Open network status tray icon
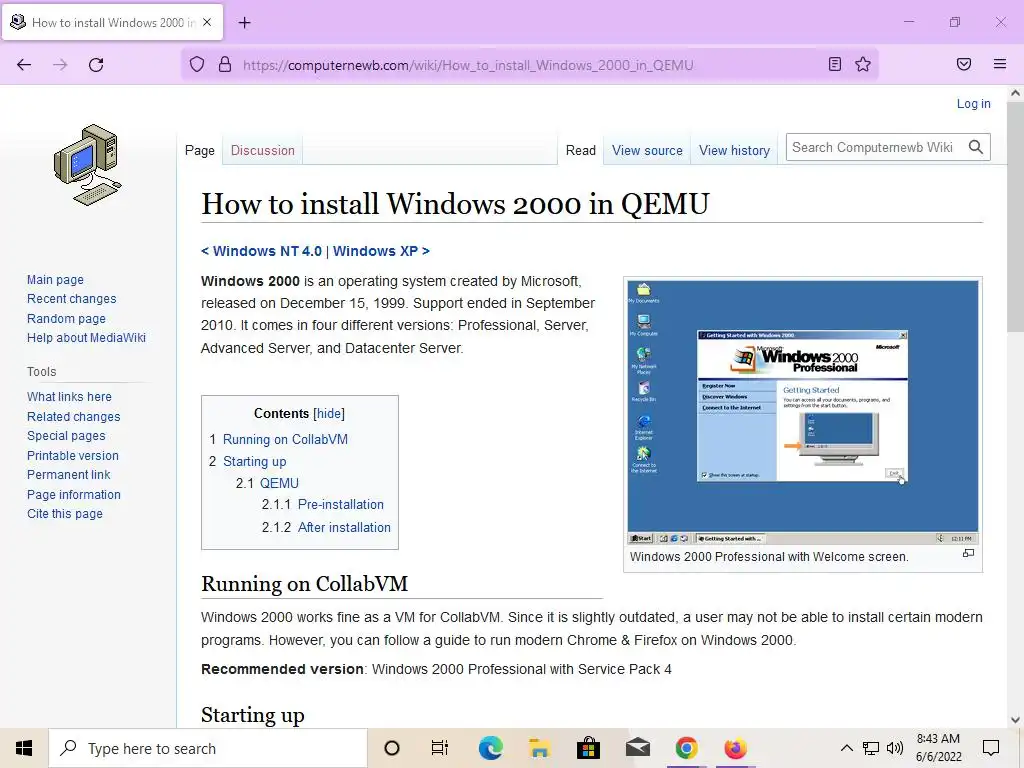 pyautogui.click(x=871, y=748)
